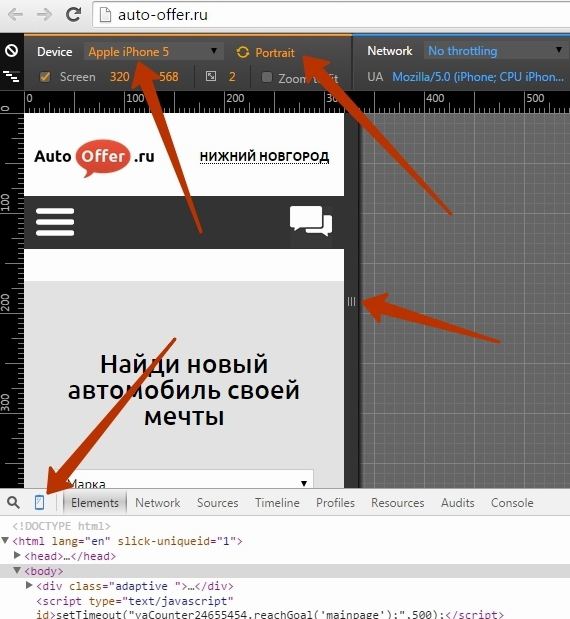Expand the head element node
Screen dimensions: 570x619
(x=17, y=555)
